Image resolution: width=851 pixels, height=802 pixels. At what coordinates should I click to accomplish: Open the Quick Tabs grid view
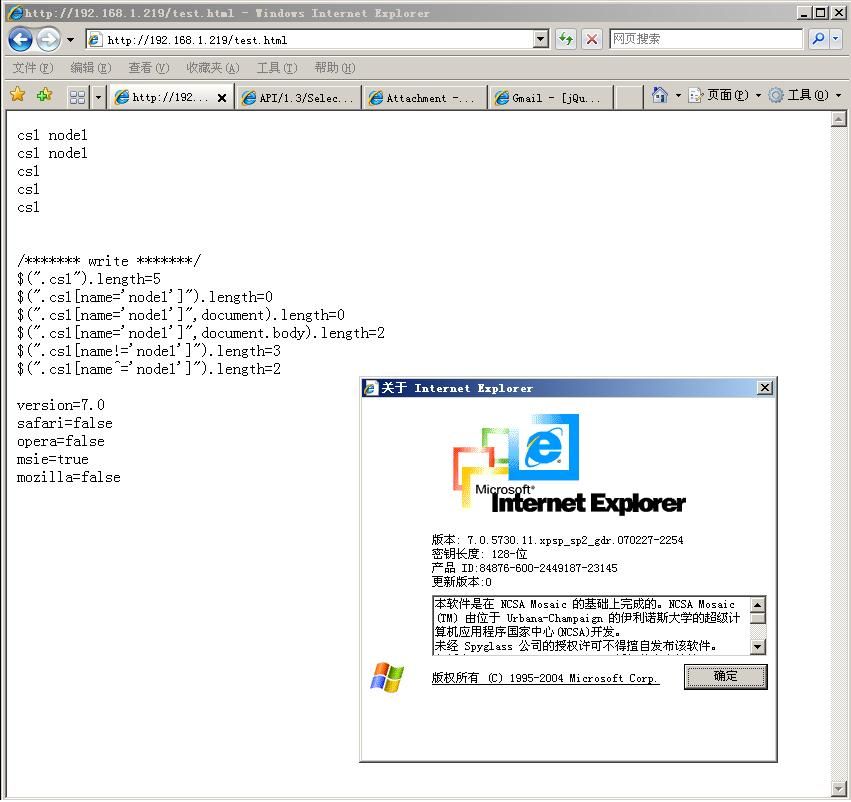(x=77, y=97)
